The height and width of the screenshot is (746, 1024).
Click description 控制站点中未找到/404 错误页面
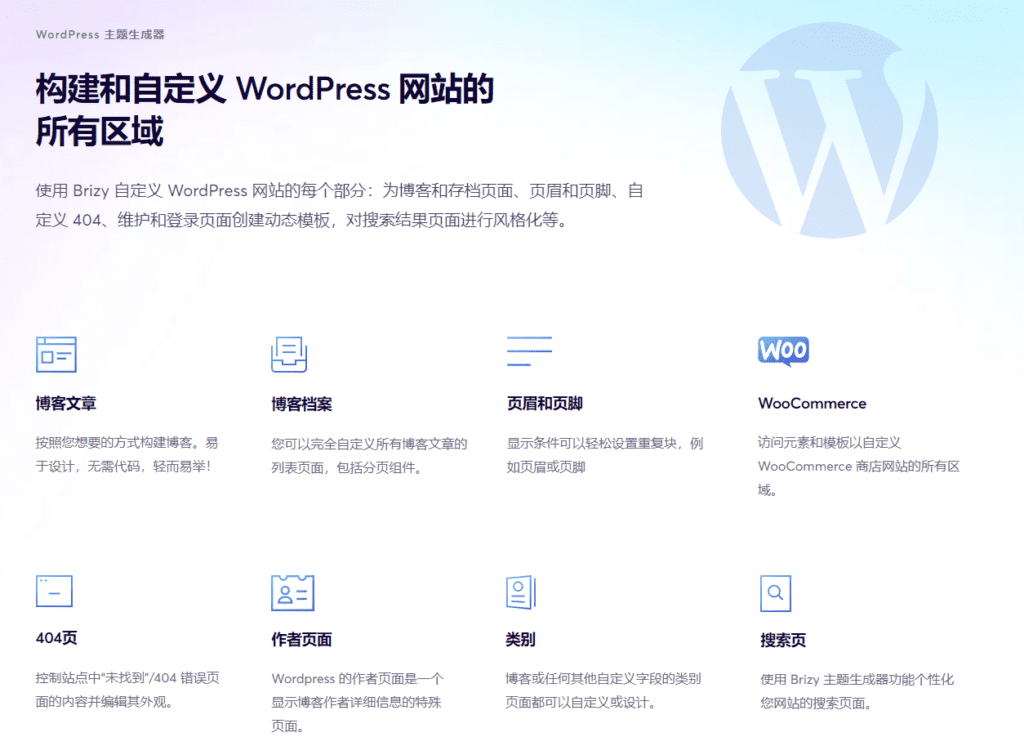[x=127, y=690]
